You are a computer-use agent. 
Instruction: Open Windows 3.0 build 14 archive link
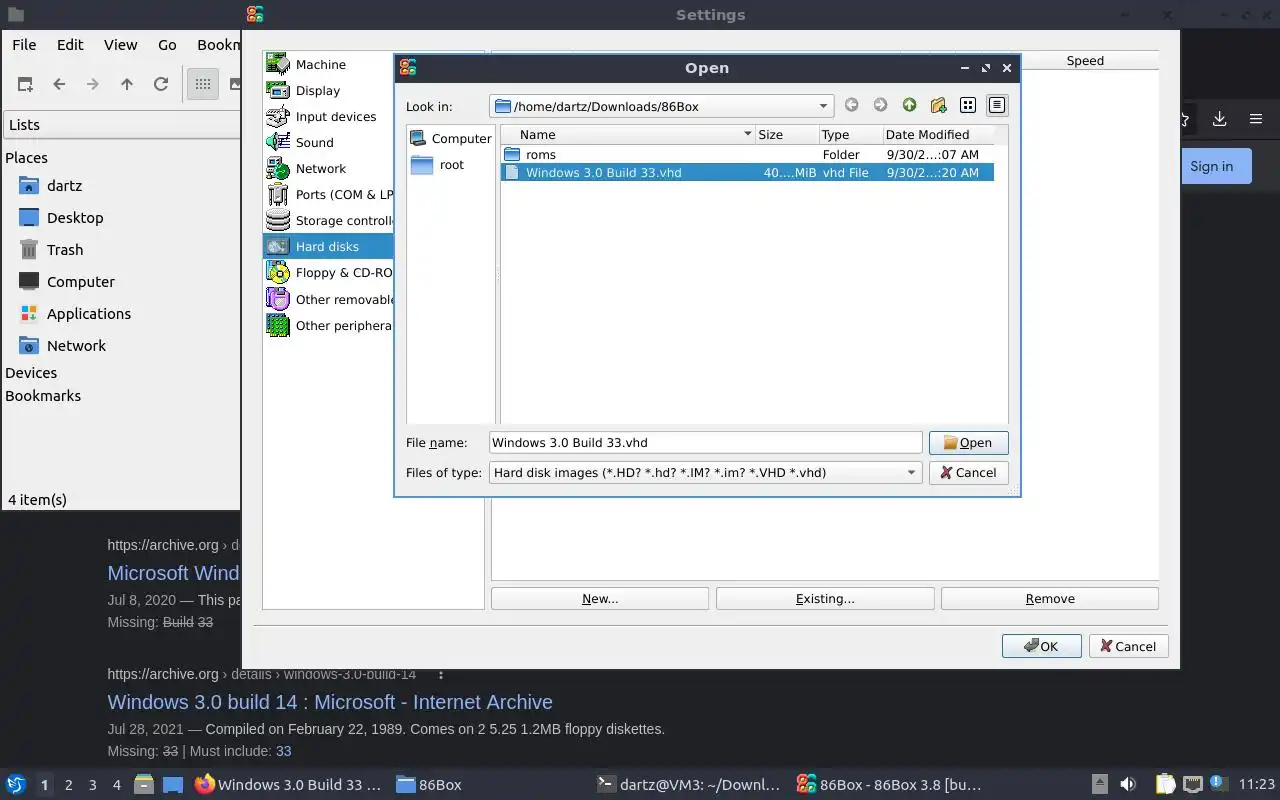pos(330,702)
